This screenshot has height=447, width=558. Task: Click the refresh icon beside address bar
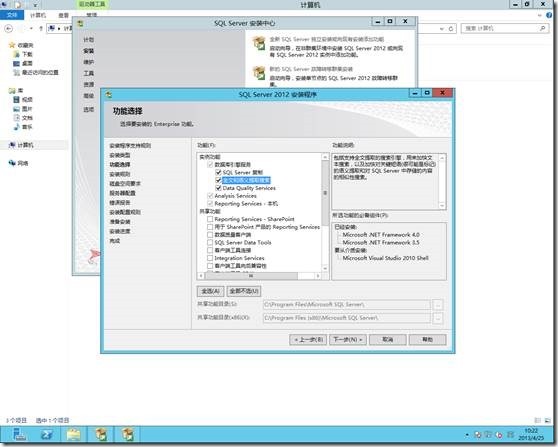coord(451,28)
